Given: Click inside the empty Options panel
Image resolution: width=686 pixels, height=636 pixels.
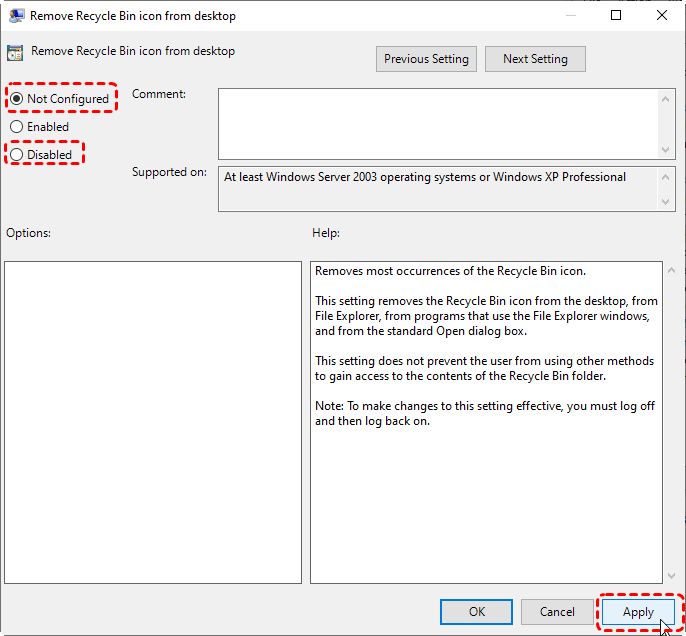Looking at the screenshot, I should pos(153,422).
